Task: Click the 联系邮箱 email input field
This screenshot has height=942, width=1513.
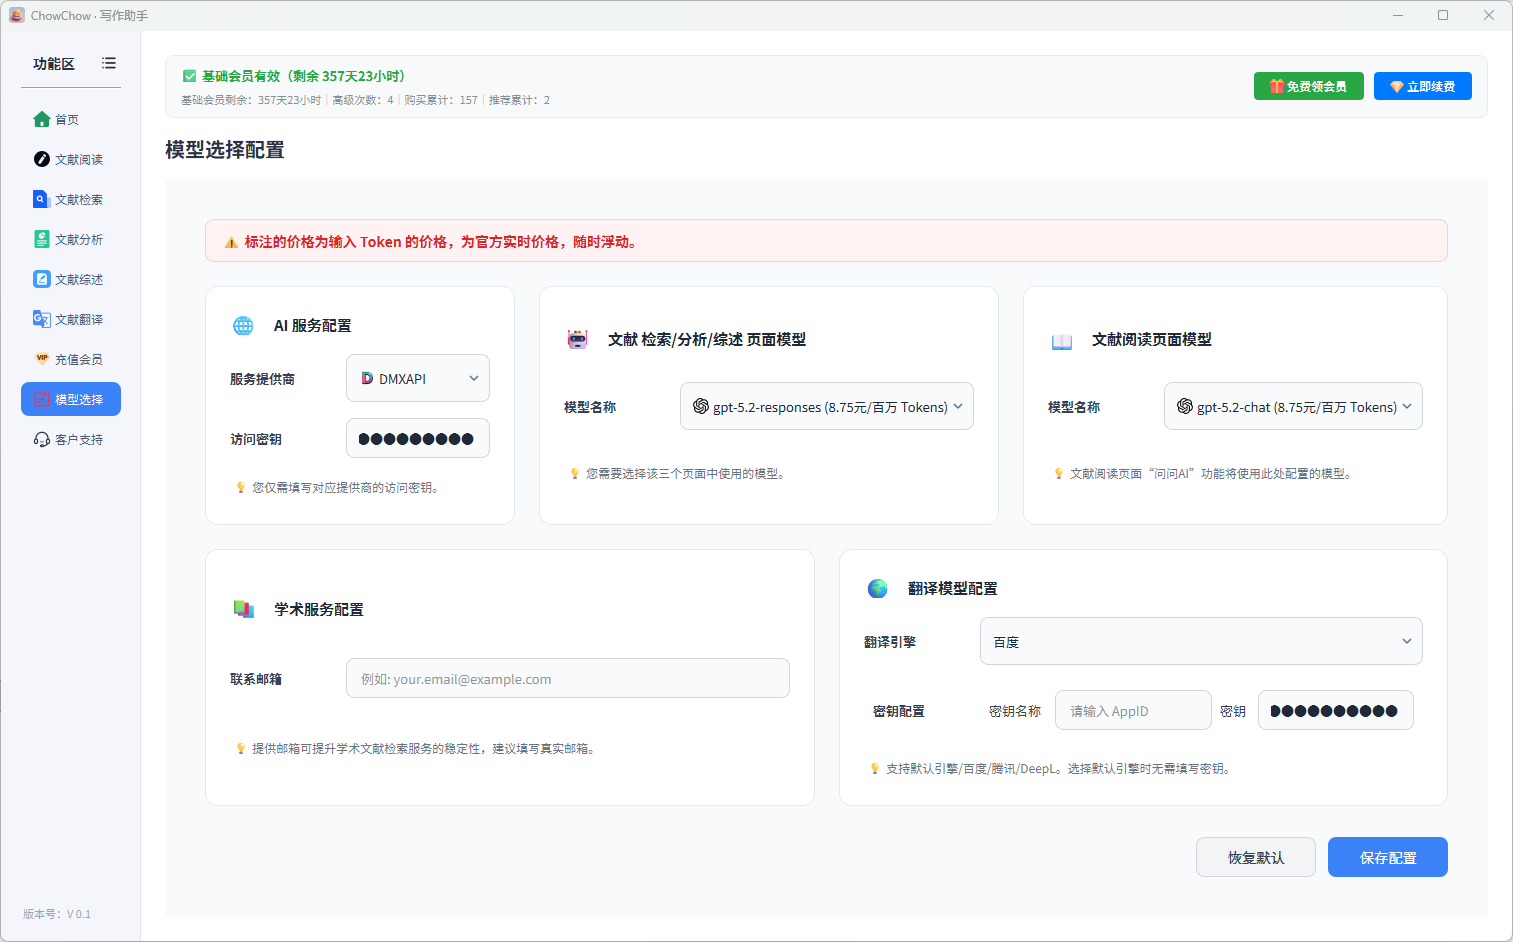Action: pyautogui.click(x=567, y=679)
